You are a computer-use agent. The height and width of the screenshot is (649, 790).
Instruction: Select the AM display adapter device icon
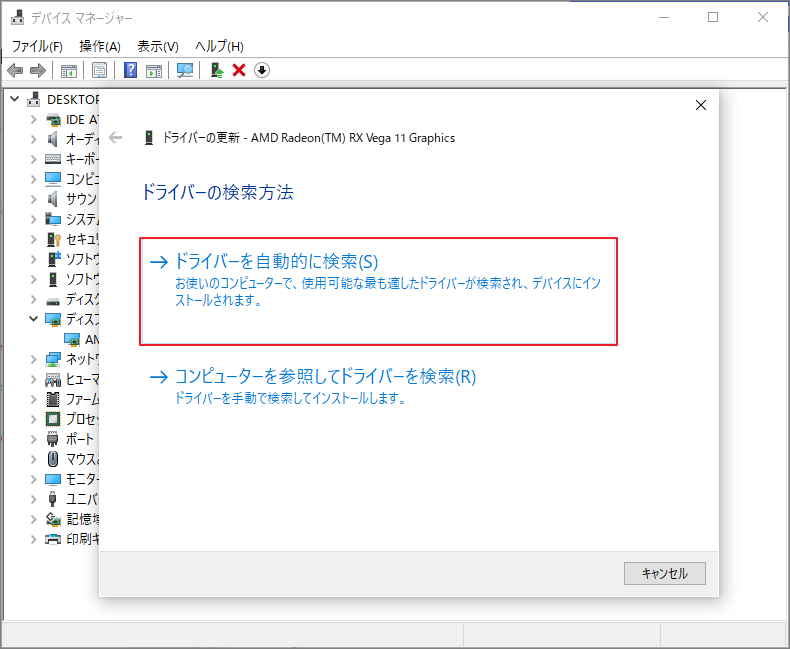[72, 340]
